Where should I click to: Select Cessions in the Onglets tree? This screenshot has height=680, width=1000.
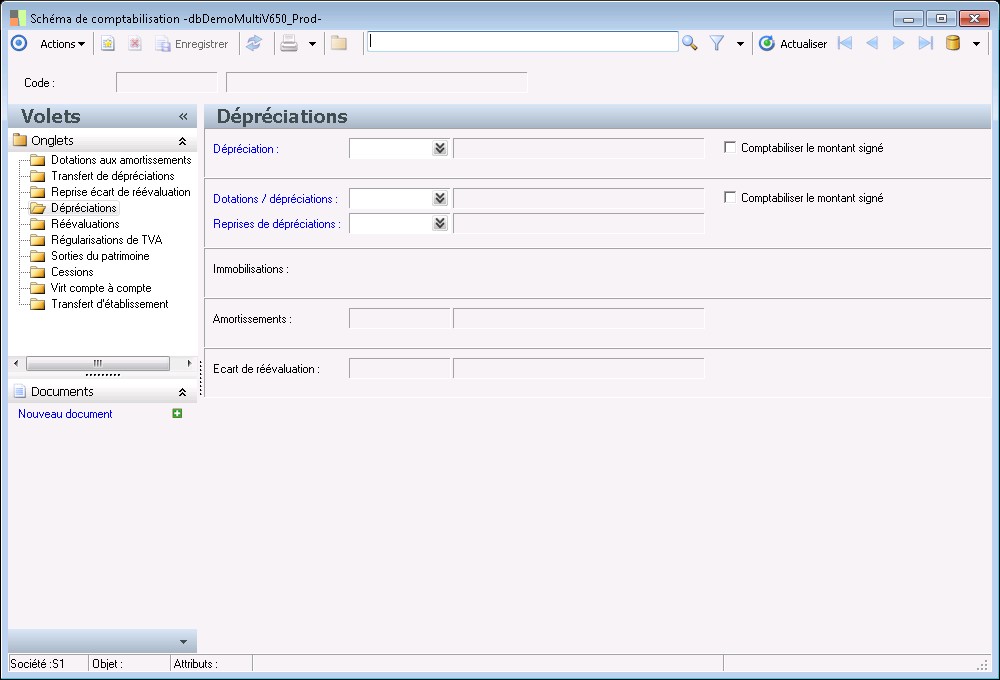pyautogui.click(x=72, y=272)
